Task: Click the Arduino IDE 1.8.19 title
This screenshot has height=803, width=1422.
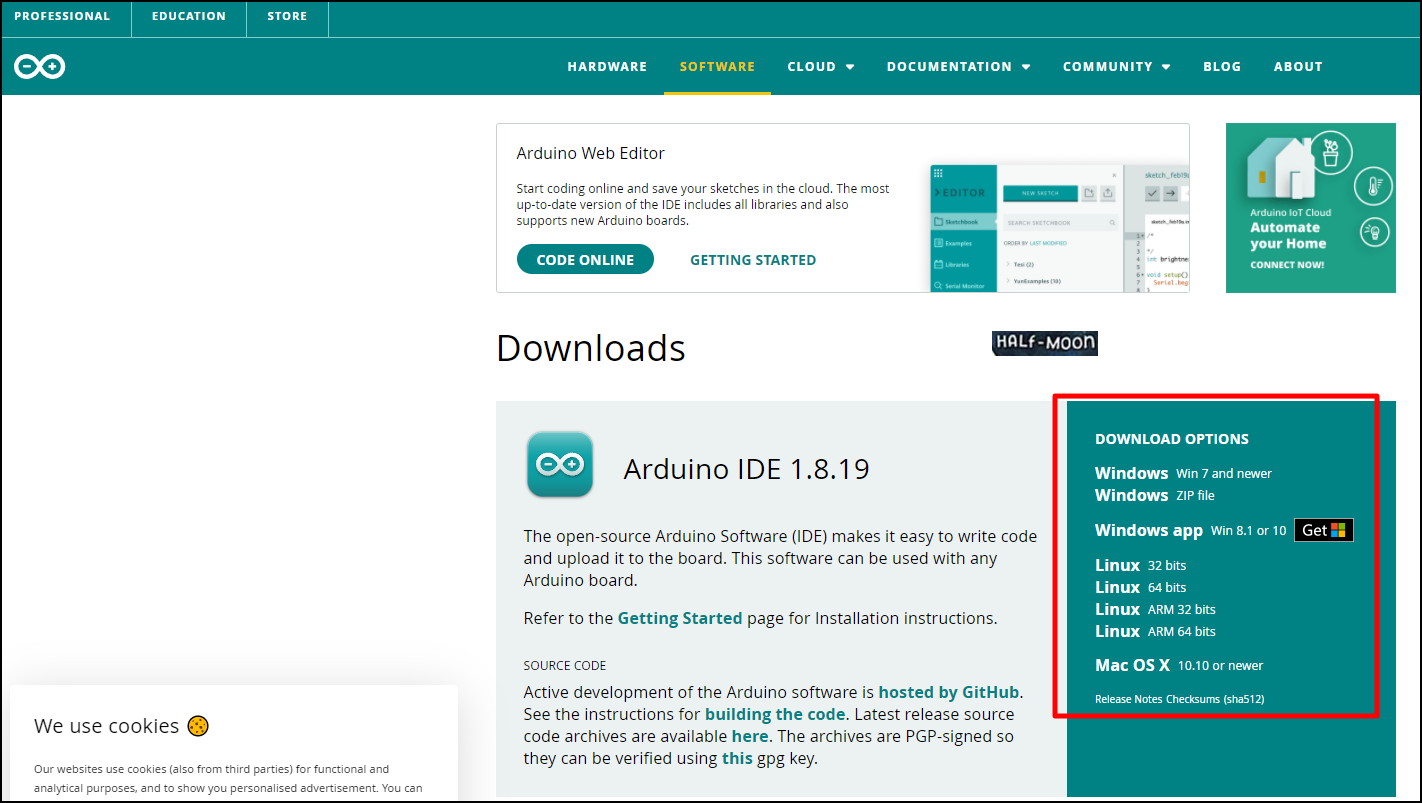Action: pos(747,468)
